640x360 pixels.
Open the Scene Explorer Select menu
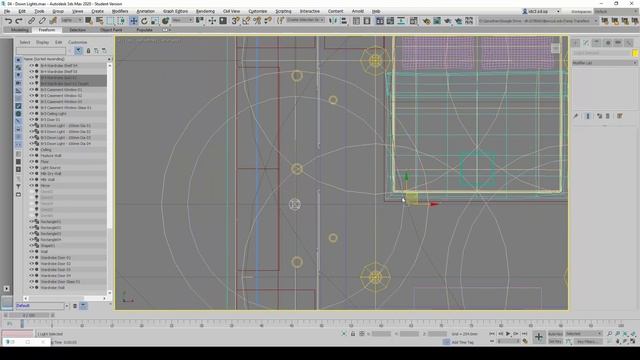click(x=25, y=42)
